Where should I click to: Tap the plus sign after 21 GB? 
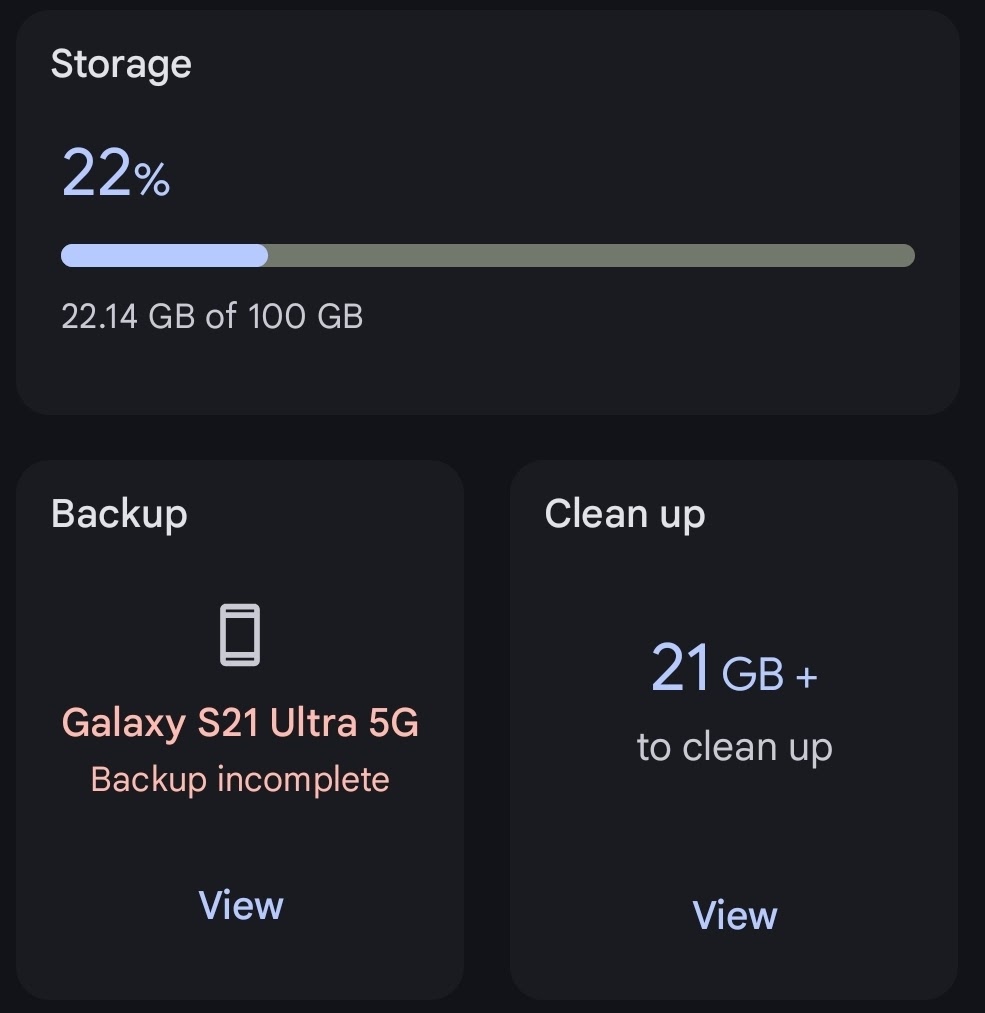pos(807,677)
